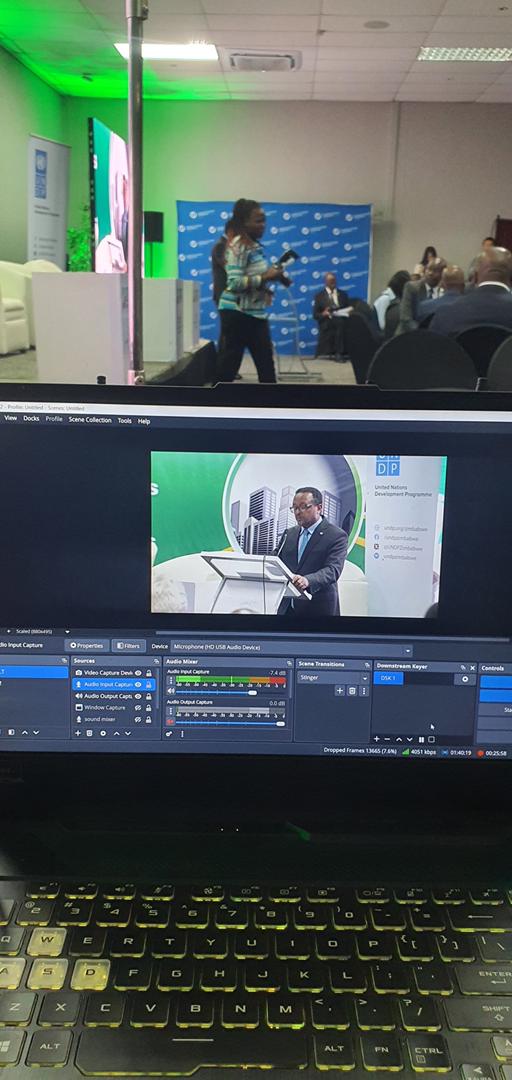Unmute the Audio Output Capture channel
512x1080 pixels.
coord(170,721)
